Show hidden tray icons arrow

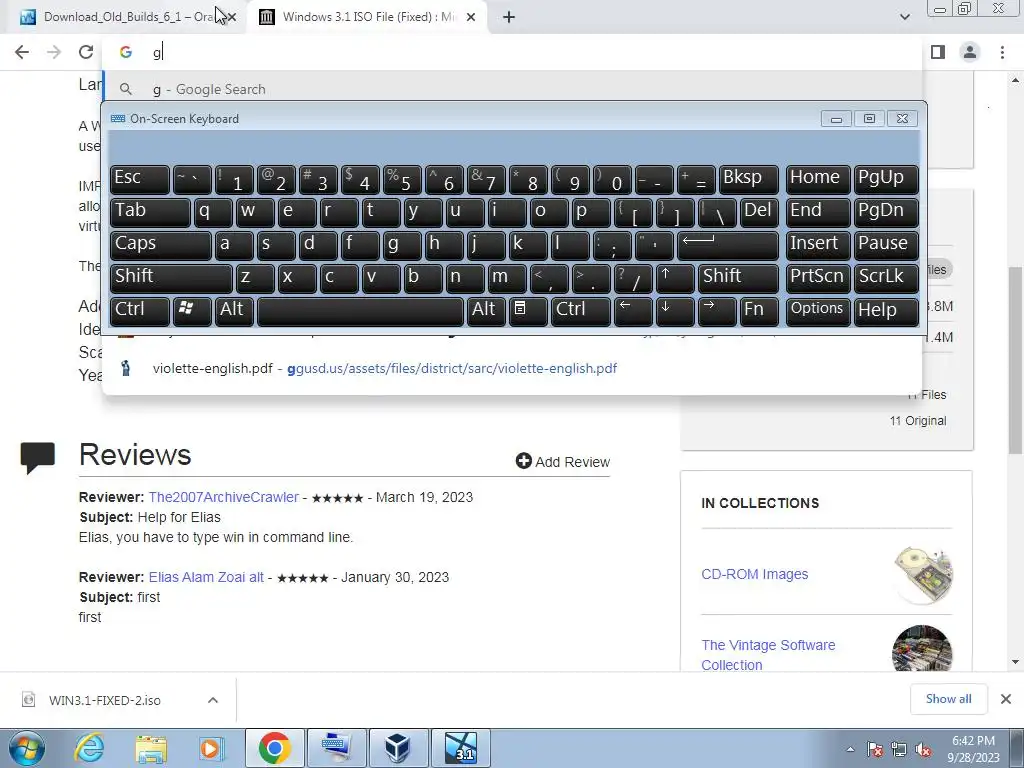850,749
